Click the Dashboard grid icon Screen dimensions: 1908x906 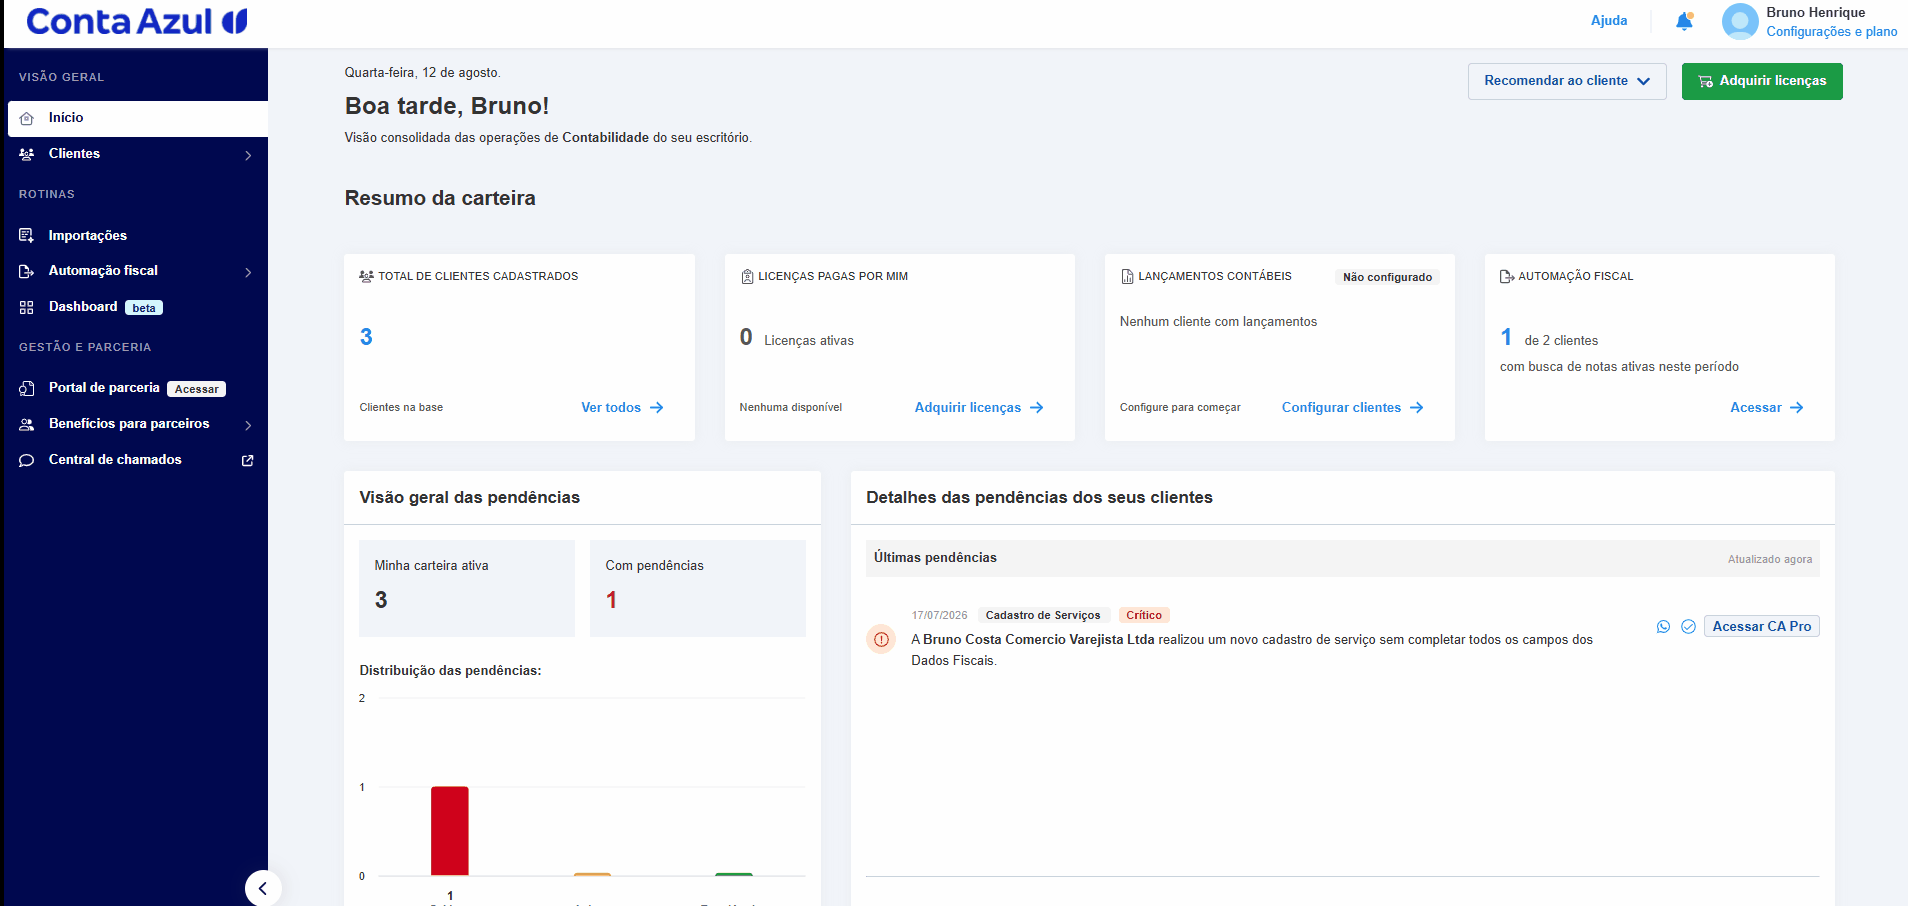click(27, 307)
